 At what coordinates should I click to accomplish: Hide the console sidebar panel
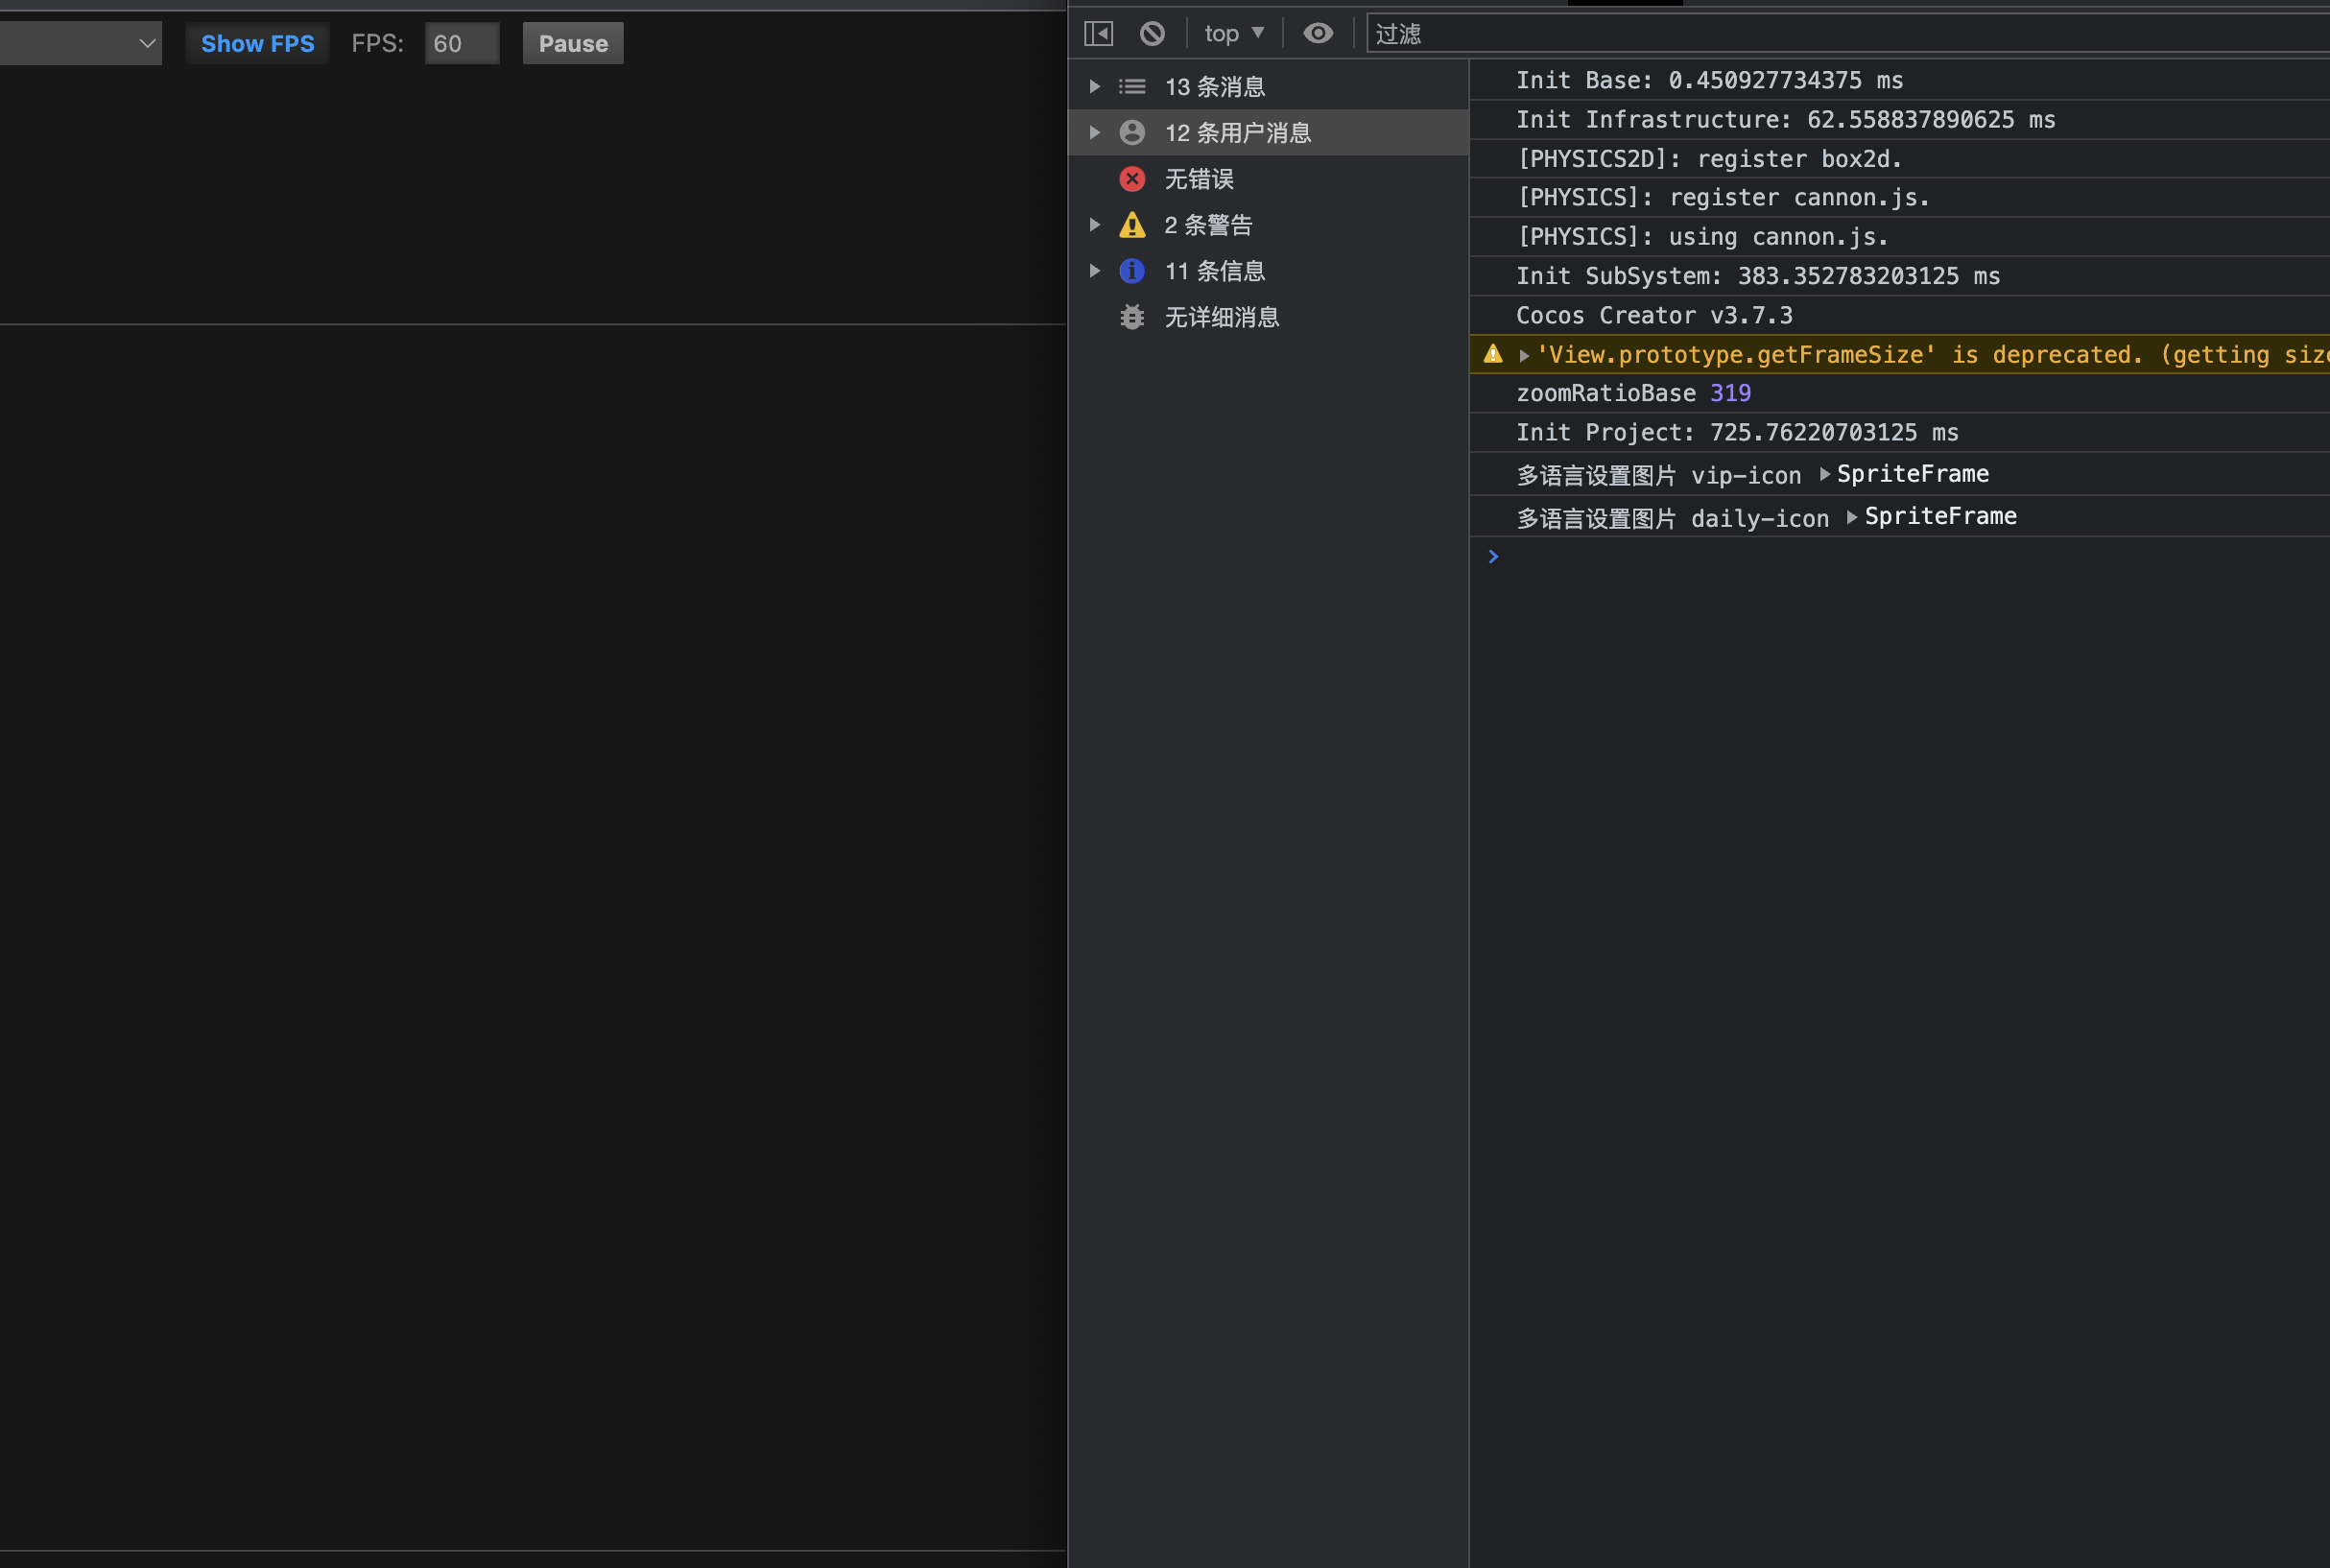pos(1098,34)
